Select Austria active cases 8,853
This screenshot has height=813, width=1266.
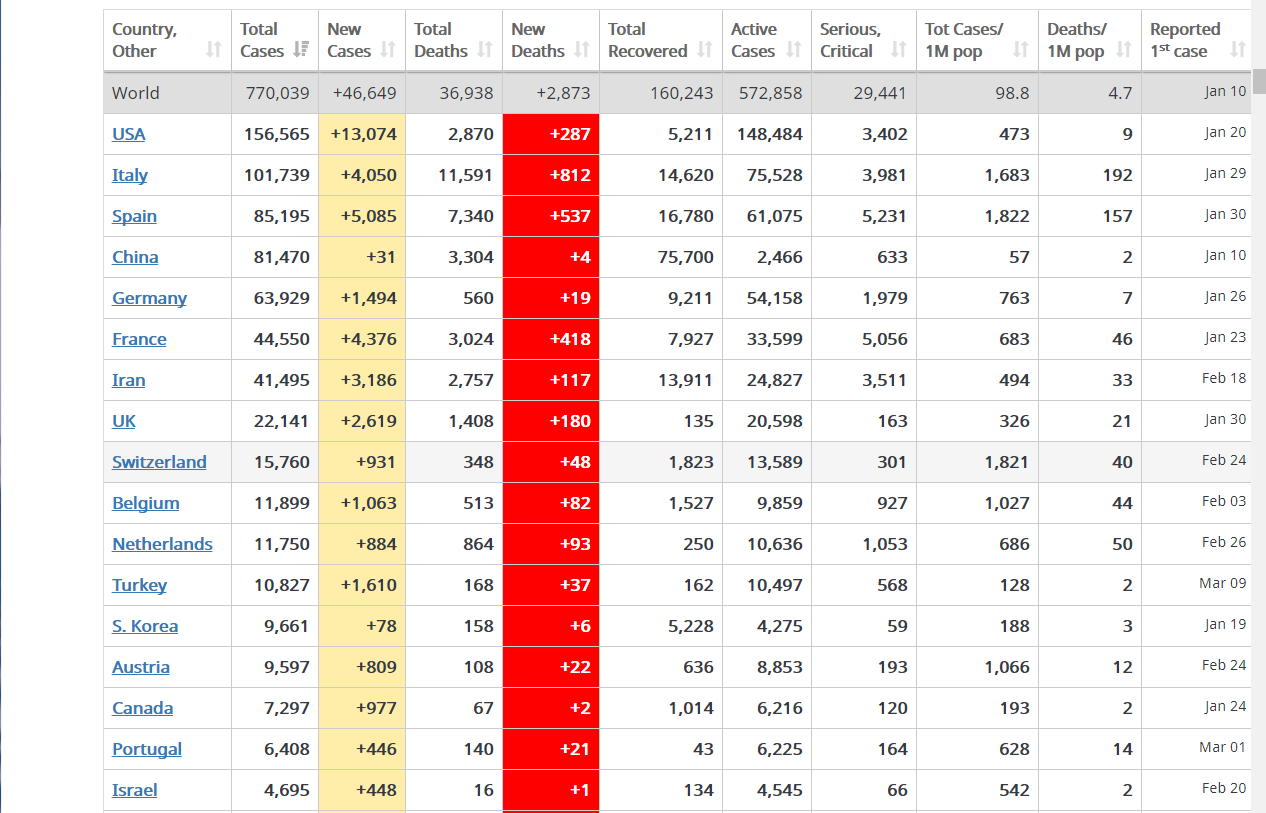(x=780, y=667)
